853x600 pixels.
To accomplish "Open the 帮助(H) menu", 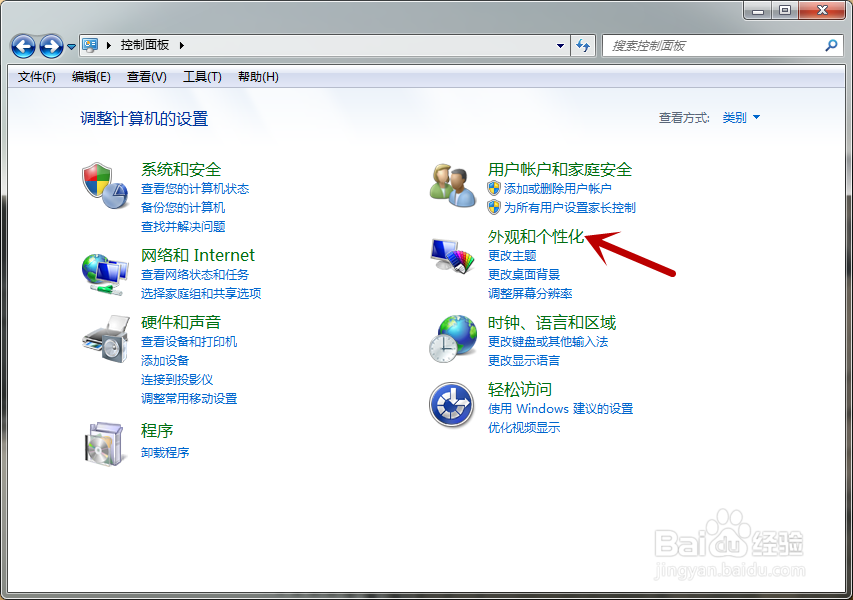I will [x=258, y=77].
